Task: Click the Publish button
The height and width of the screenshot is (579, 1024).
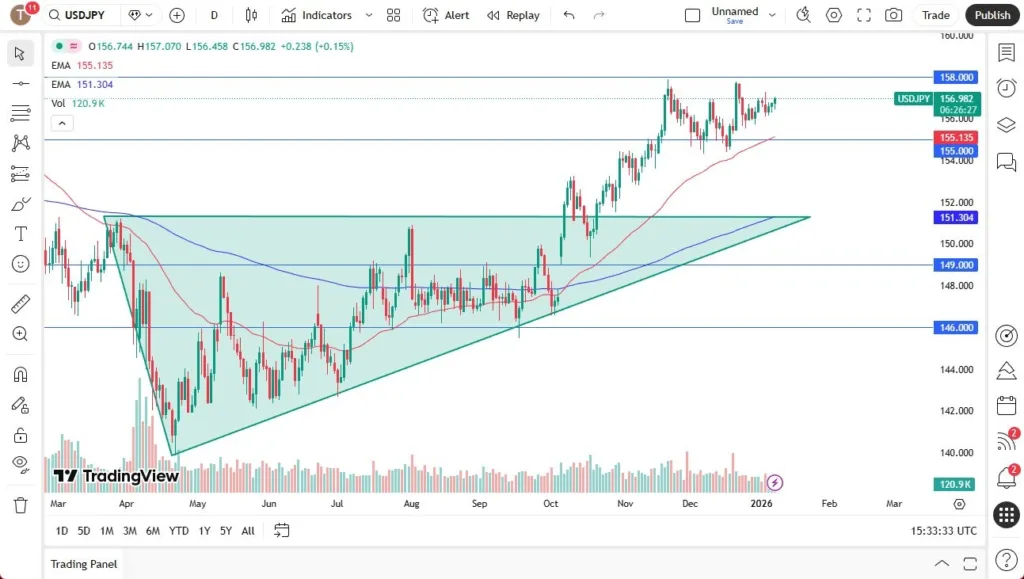Action: tap(991, 15)
